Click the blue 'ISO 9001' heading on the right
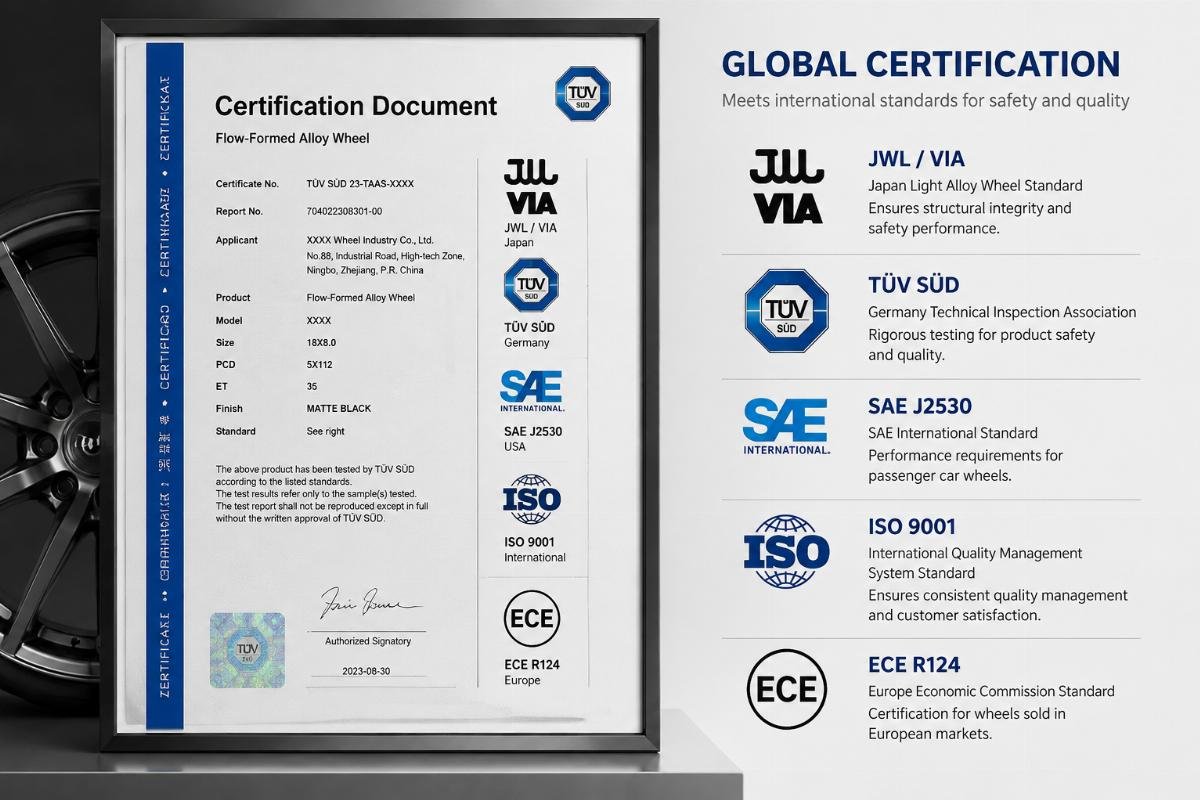This screenshot has width=1200, height=800. point(912,527)
